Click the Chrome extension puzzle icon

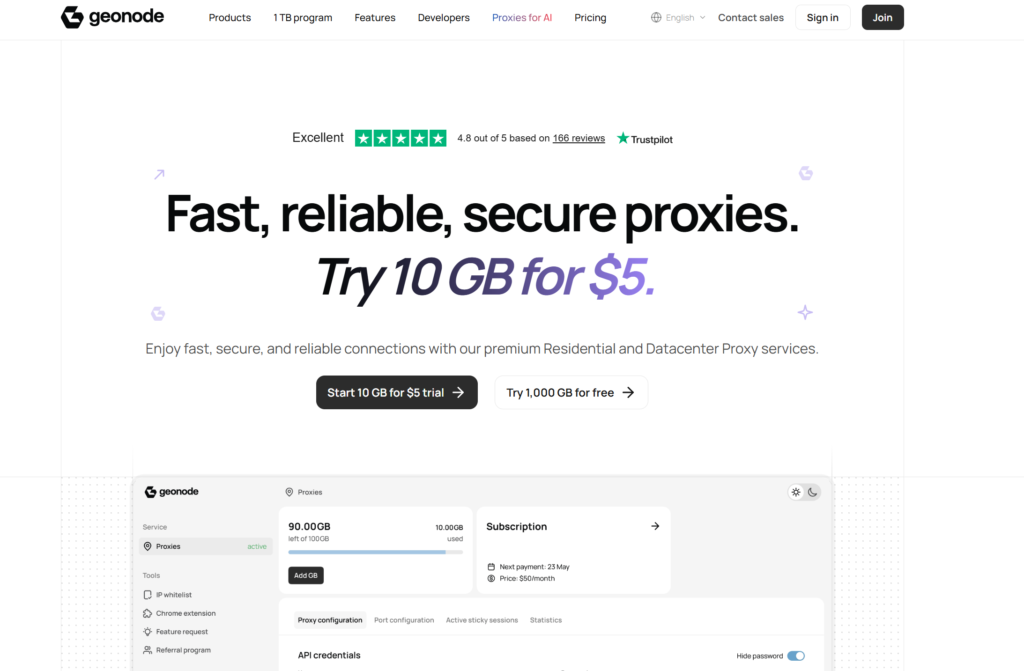pyautogui.click(x=148, y=613)
